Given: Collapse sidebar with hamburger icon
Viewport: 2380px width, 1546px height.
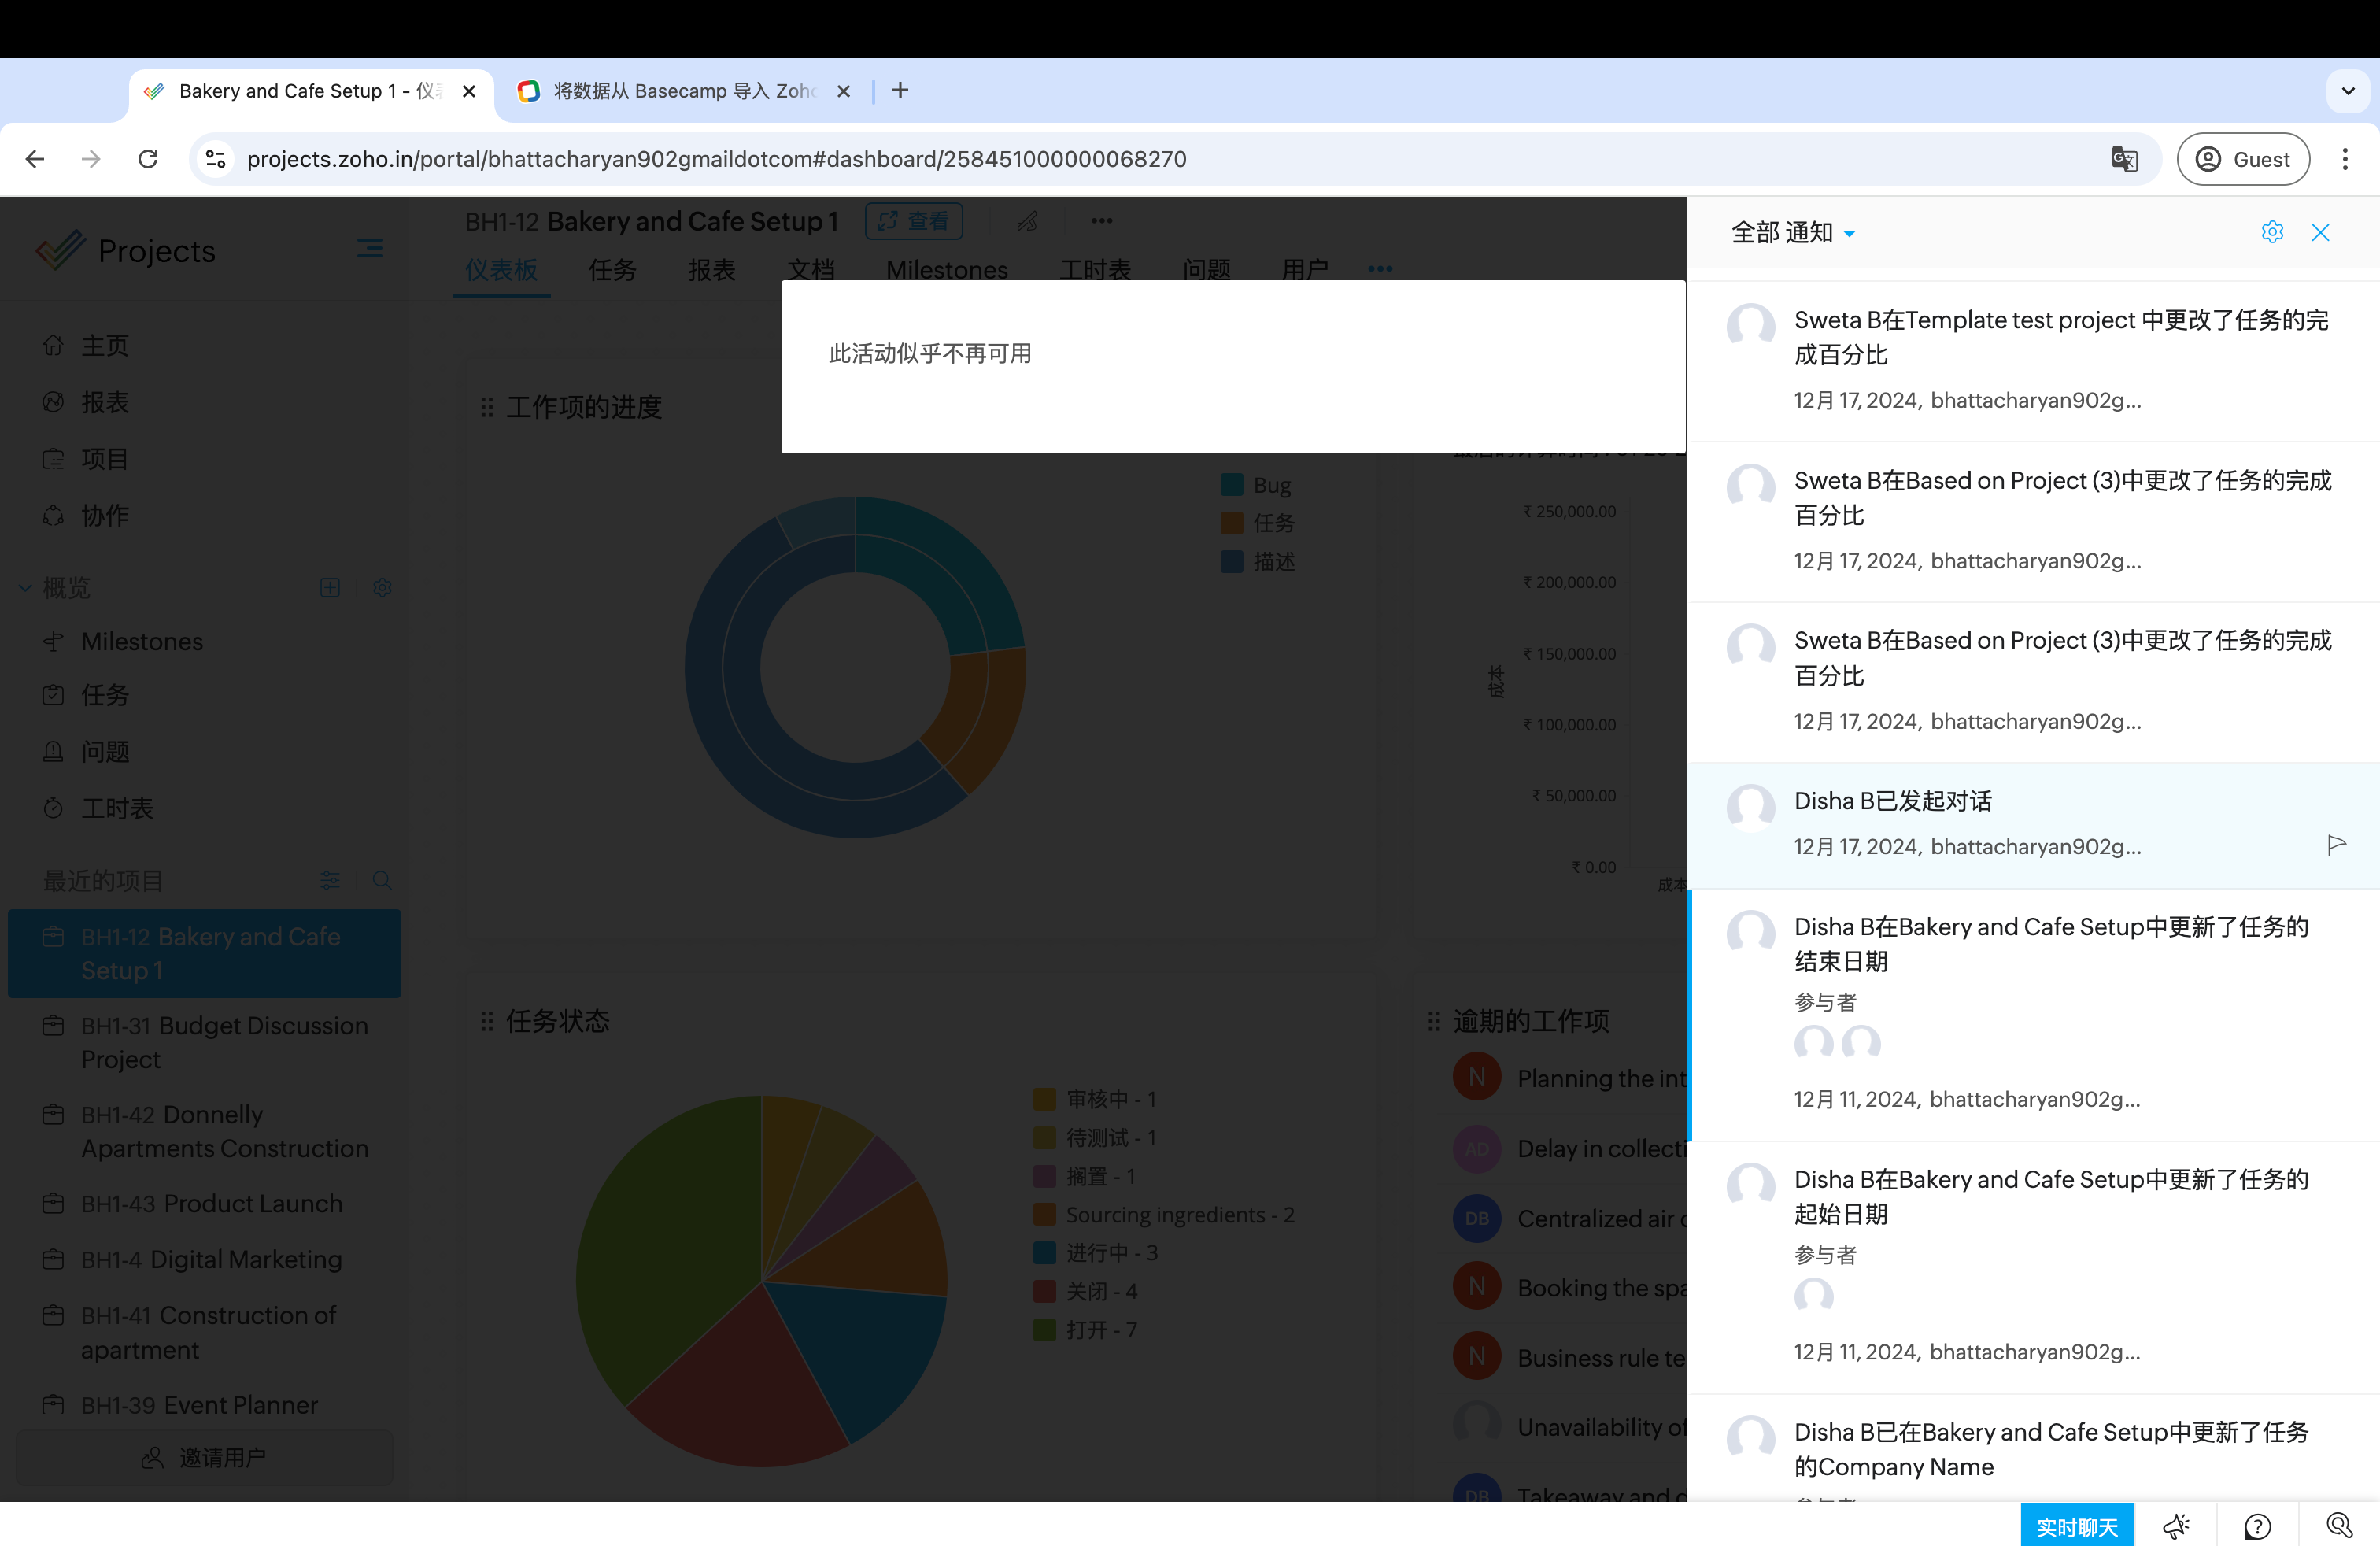Looking at the screenshot, I should click(x=369, y=249).
